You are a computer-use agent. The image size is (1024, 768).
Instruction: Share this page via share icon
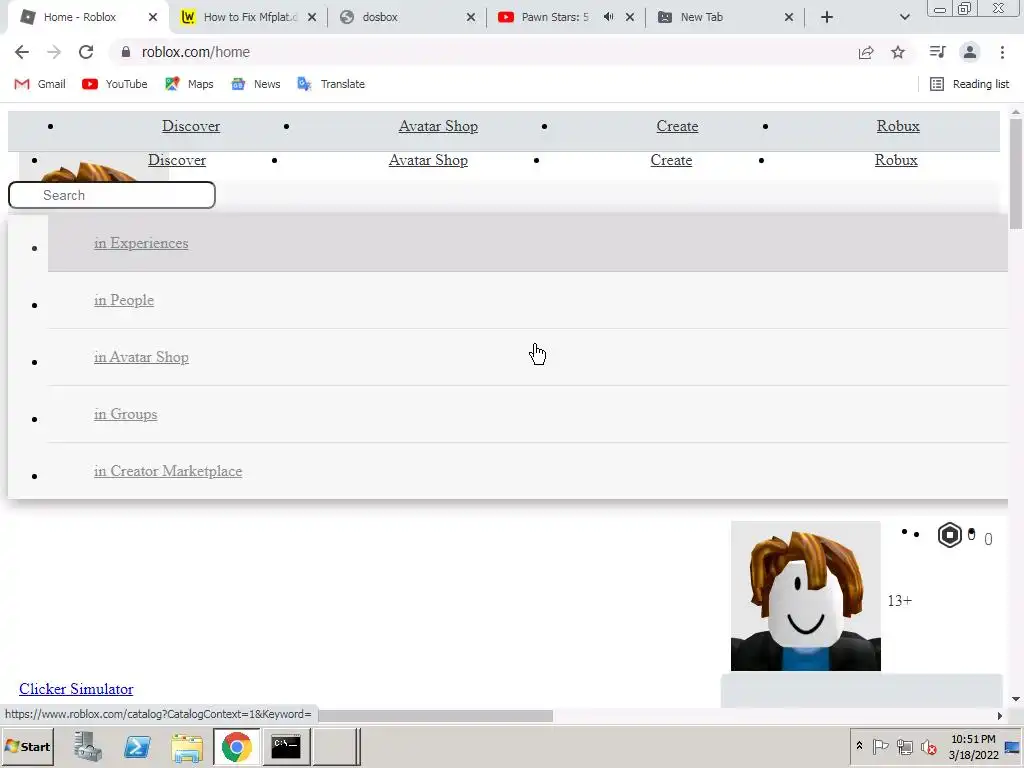coord(866,52)
